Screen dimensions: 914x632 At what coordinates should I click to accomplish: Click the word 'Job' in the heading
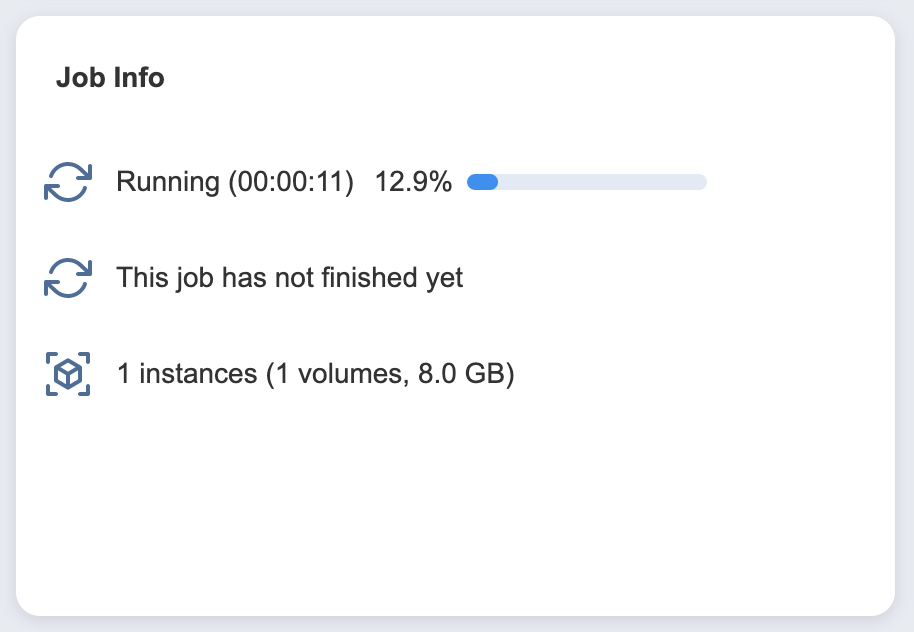click(82, 78)
